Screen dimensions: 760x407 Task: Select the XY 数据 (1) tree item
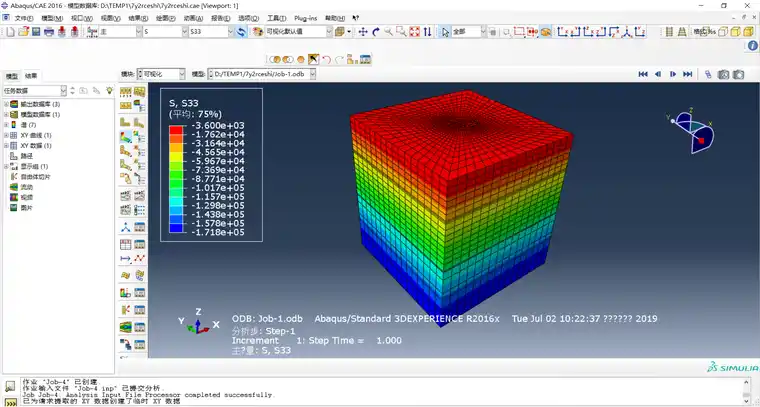(35, 145)
